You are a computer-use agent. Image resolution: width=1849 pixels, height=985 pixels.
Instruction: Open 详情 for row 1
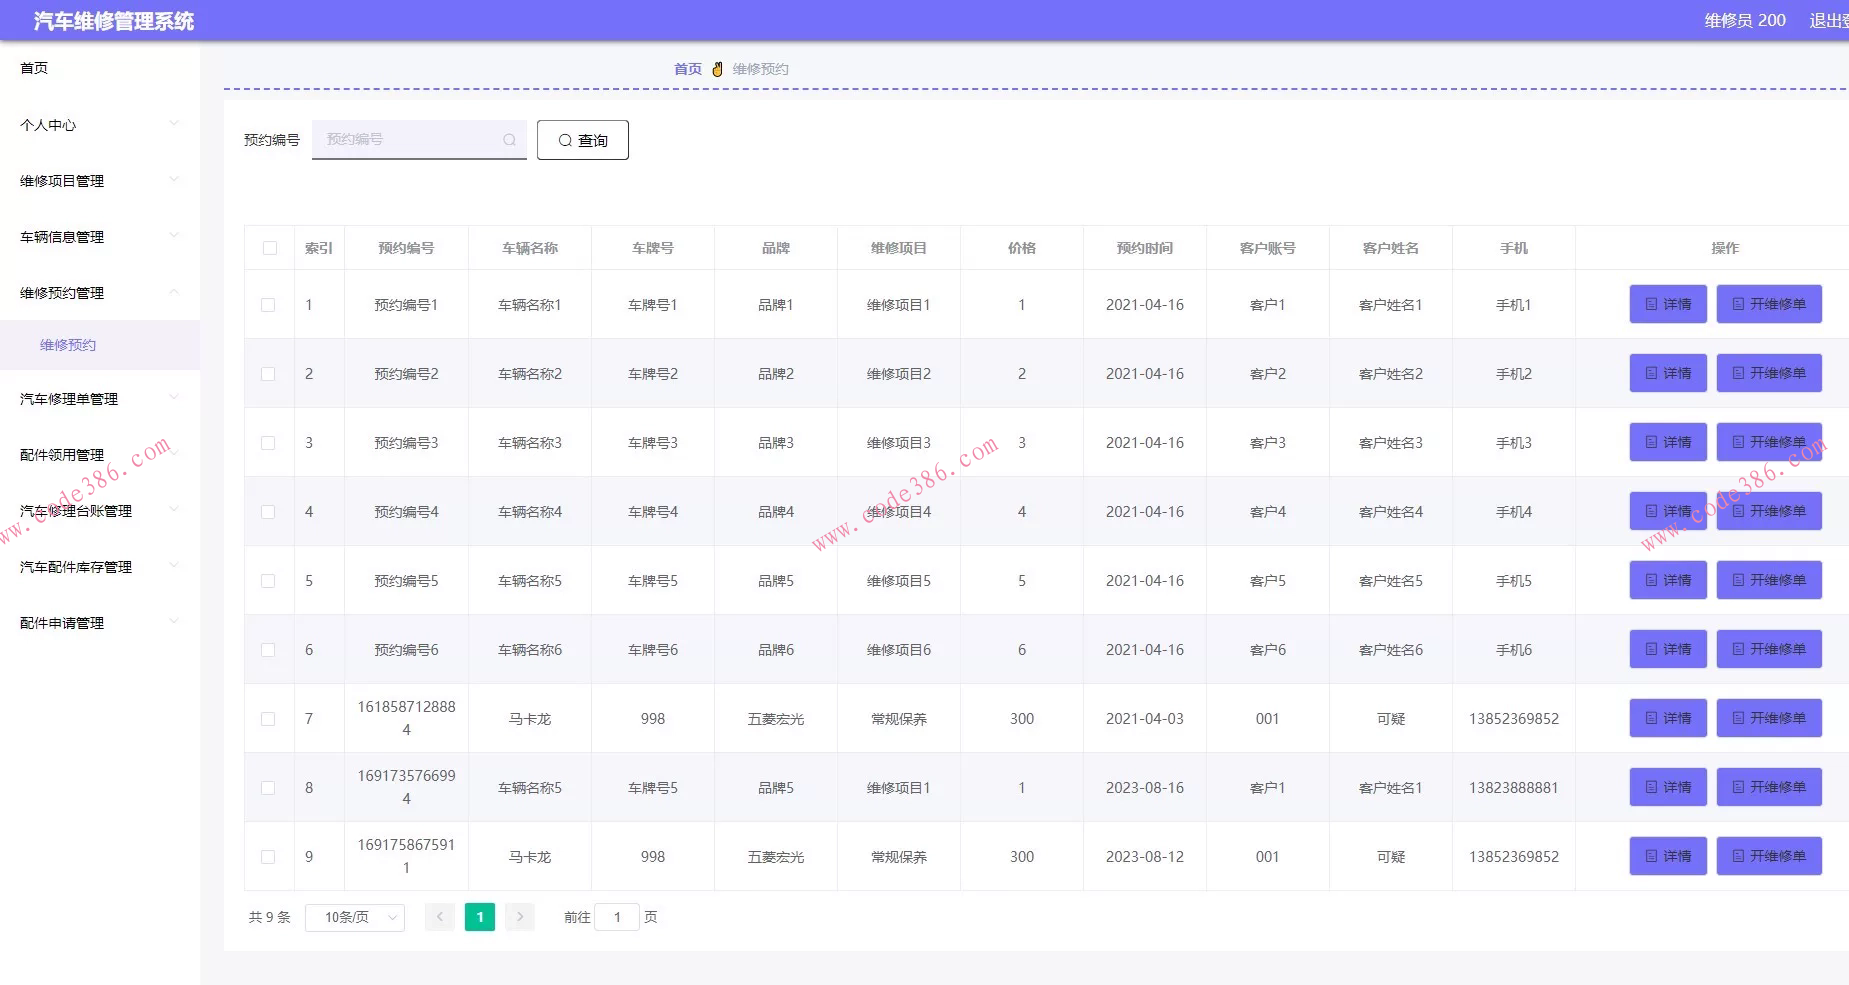[1667, 304]
